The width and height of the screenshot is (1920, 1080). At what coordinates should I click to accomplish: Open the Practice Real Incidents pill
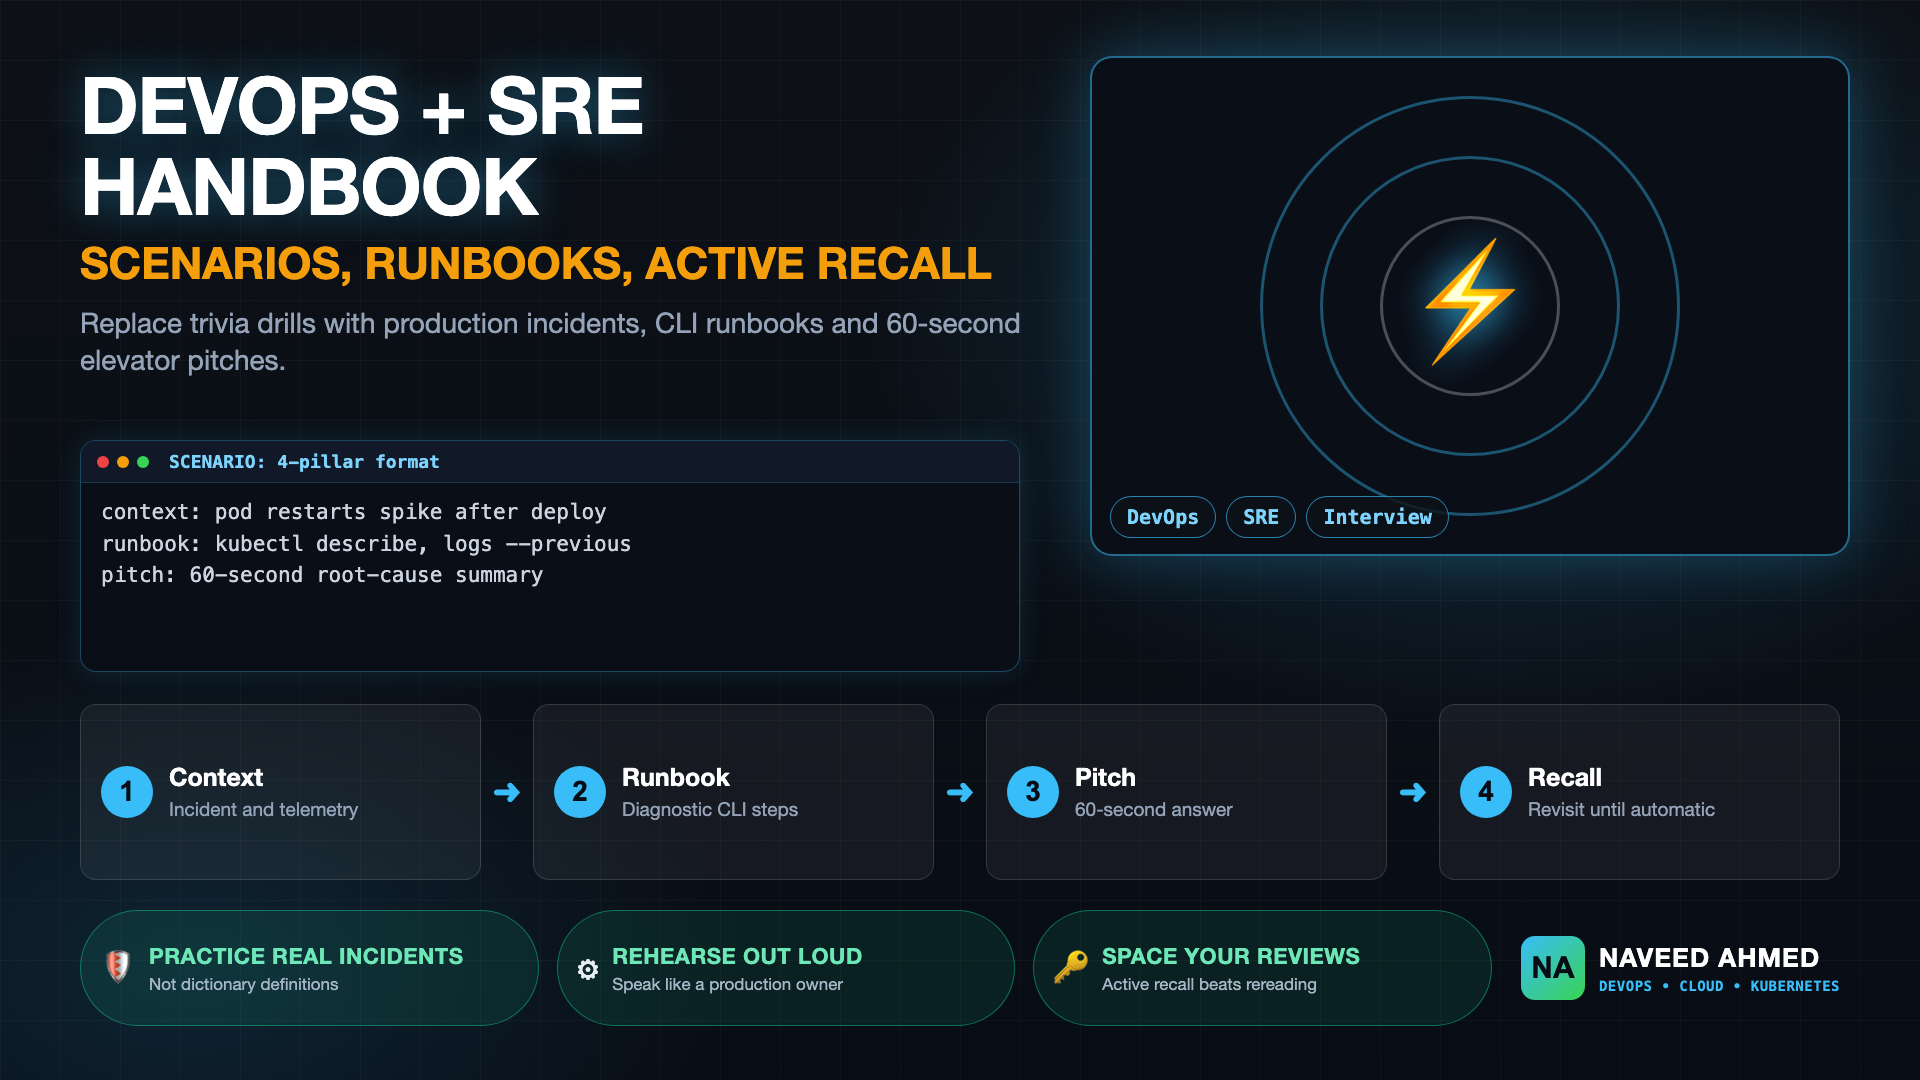(x=309, y=968)
